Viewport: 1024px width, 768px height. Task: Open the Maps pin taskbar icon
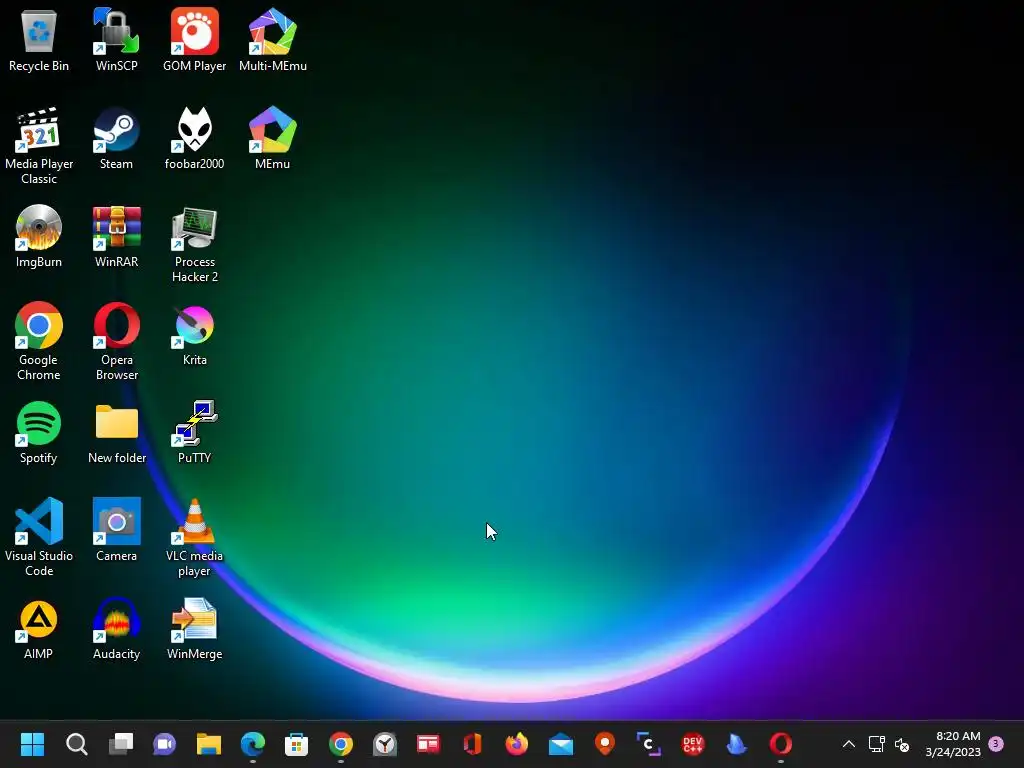pos(605,744)
